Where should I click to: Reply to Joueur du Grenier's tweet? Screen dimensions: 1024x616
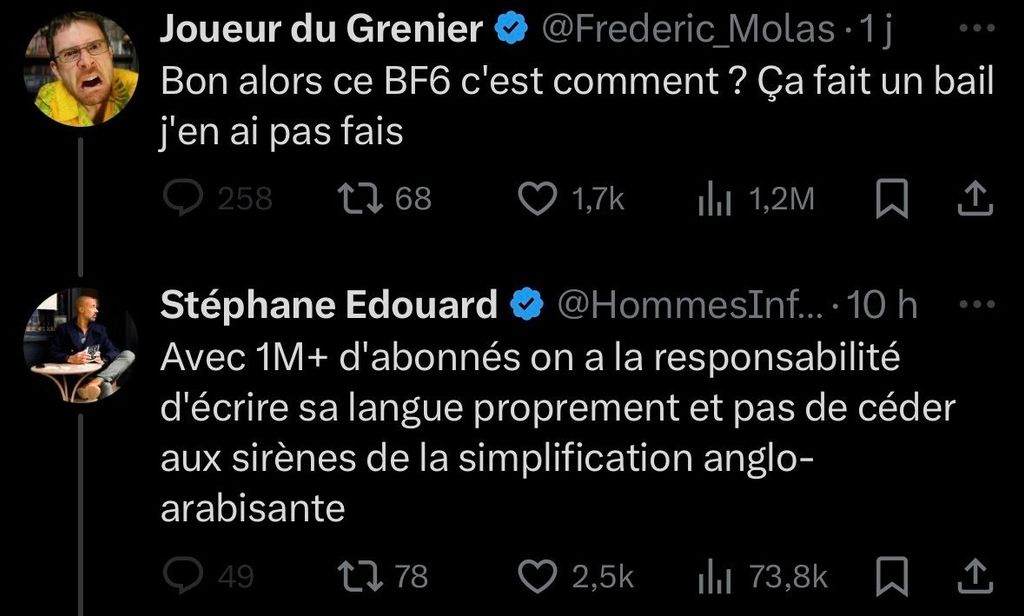point(185,199)
